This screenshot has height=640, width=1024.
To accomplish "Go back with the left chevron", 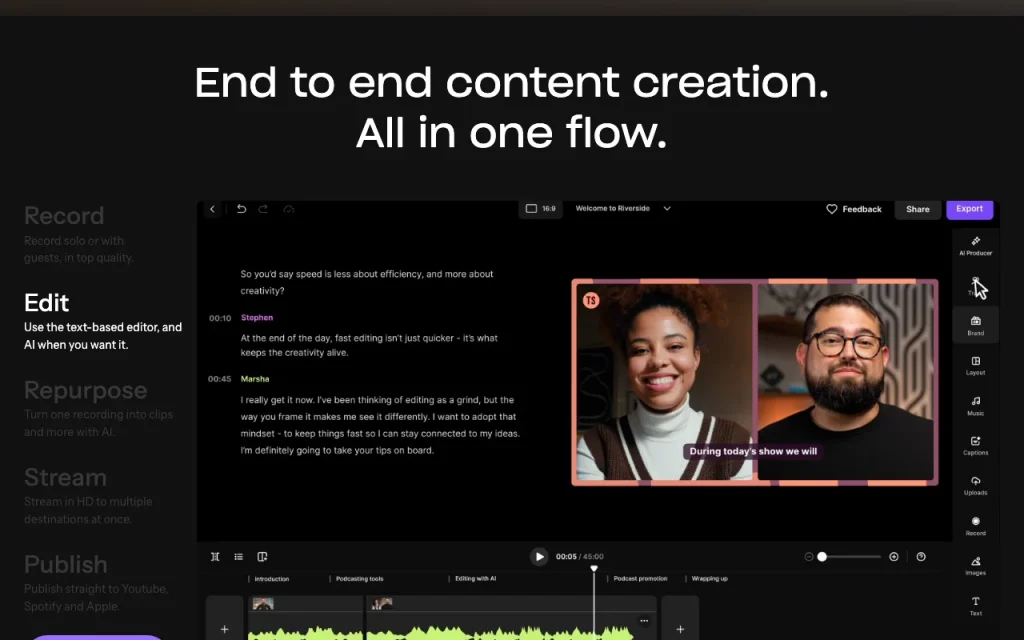I will pos(212,209).
